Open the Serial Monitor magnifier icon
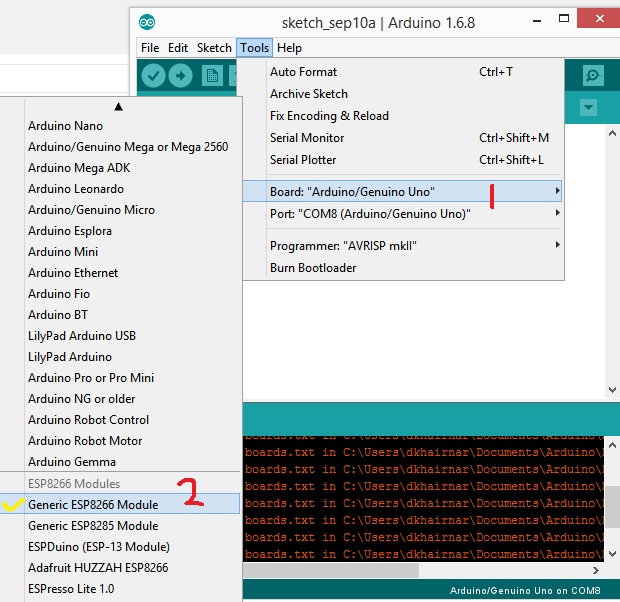Viewport: 620px width, 602px height. point(593,75)
